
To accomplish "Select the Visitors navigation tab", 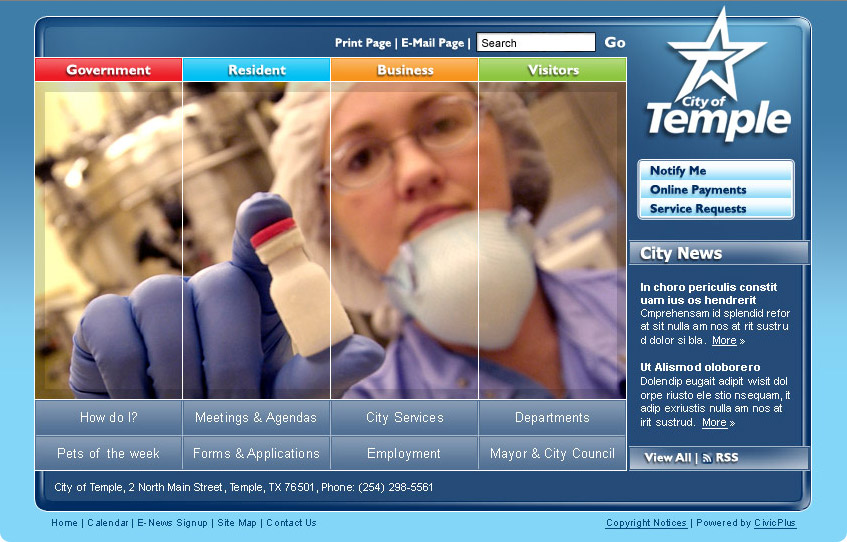I will pos(552,70).
